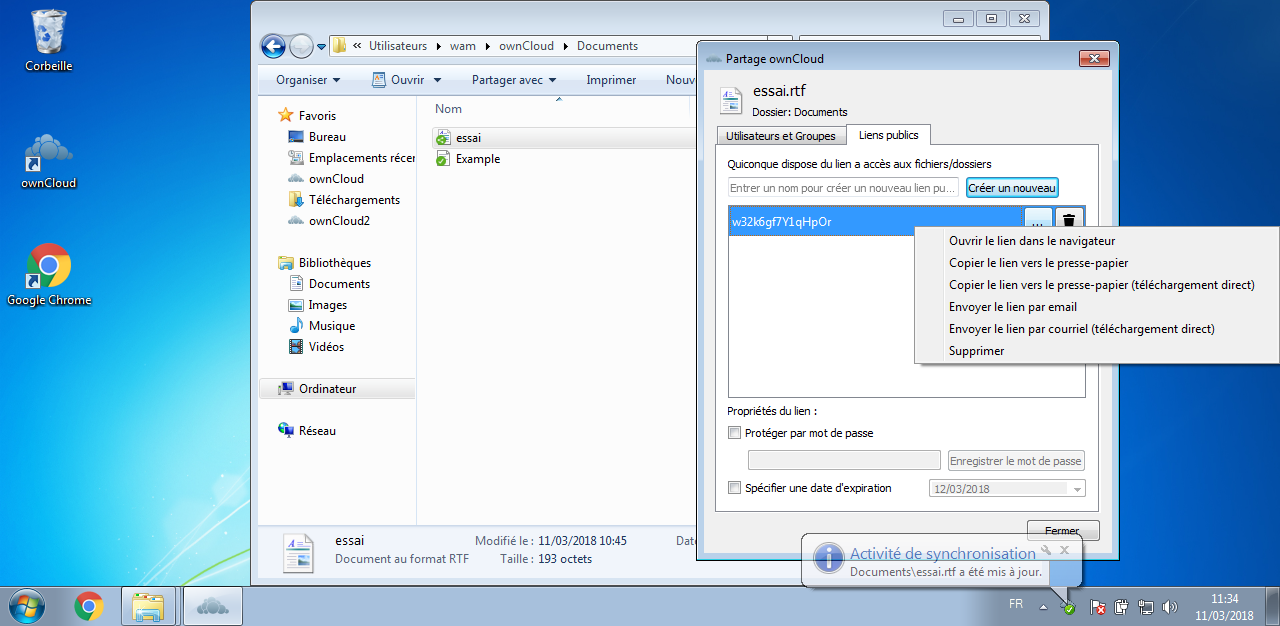Open the ownCloud desktop shortcut
1280x626 pixels.
(48, 160)
